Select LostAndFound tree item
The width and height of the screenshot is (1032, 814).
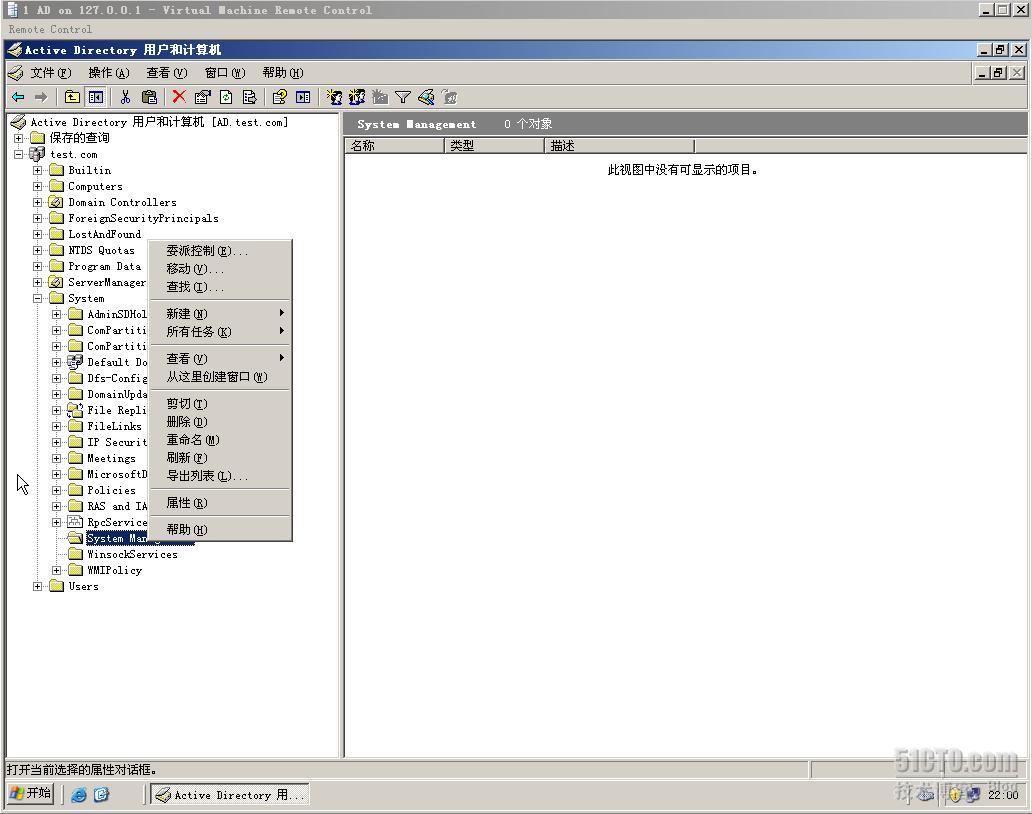click(105, 234)
